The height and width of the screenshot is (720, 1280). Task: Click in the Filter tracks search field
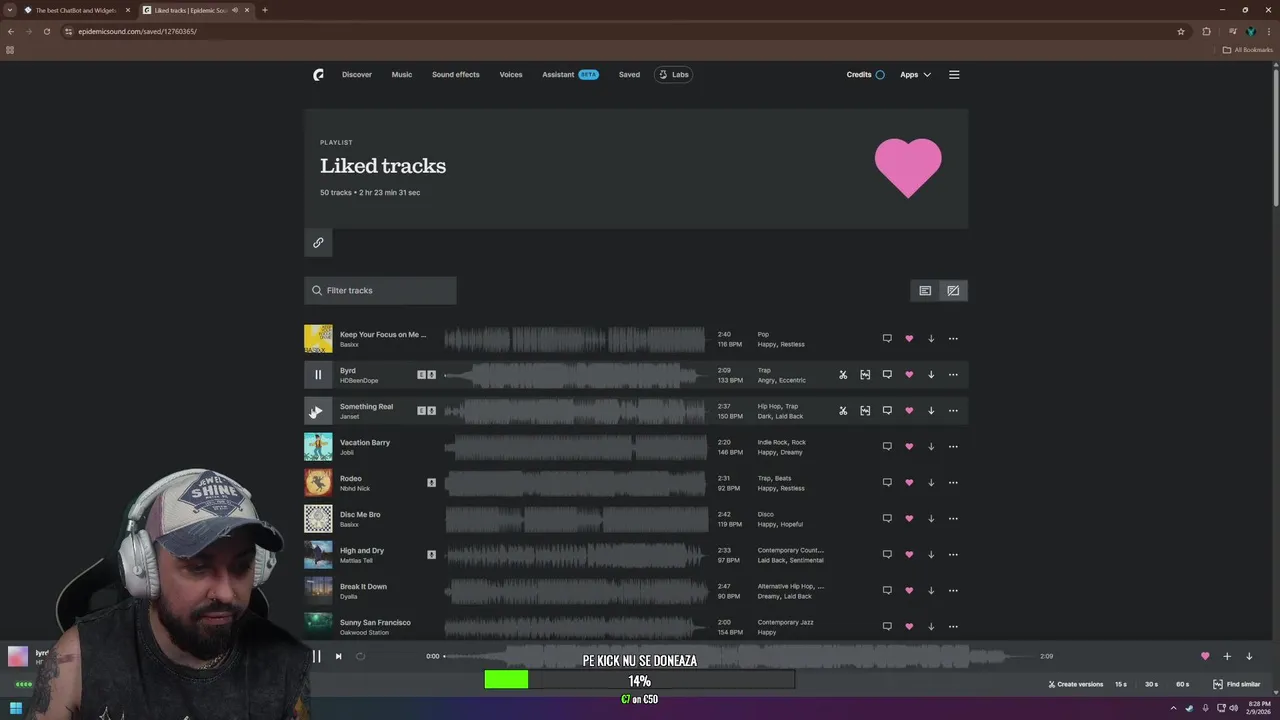click(x=380, y=291)
